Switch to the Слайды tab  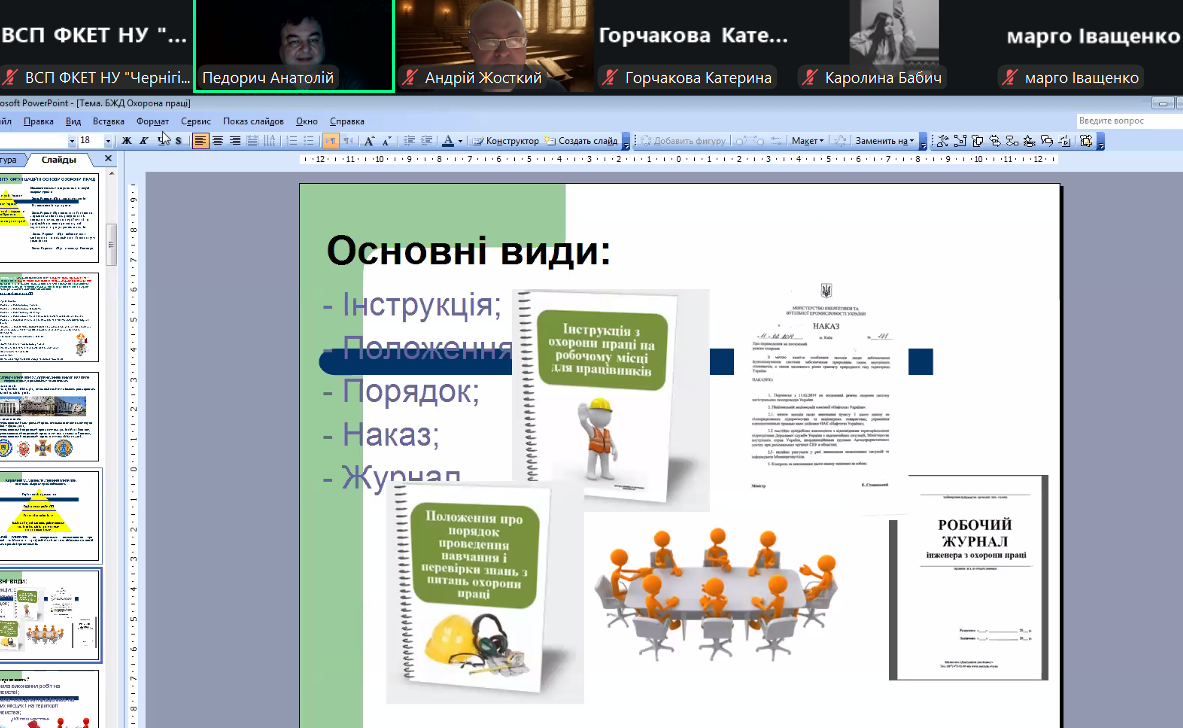coord(60,160)
